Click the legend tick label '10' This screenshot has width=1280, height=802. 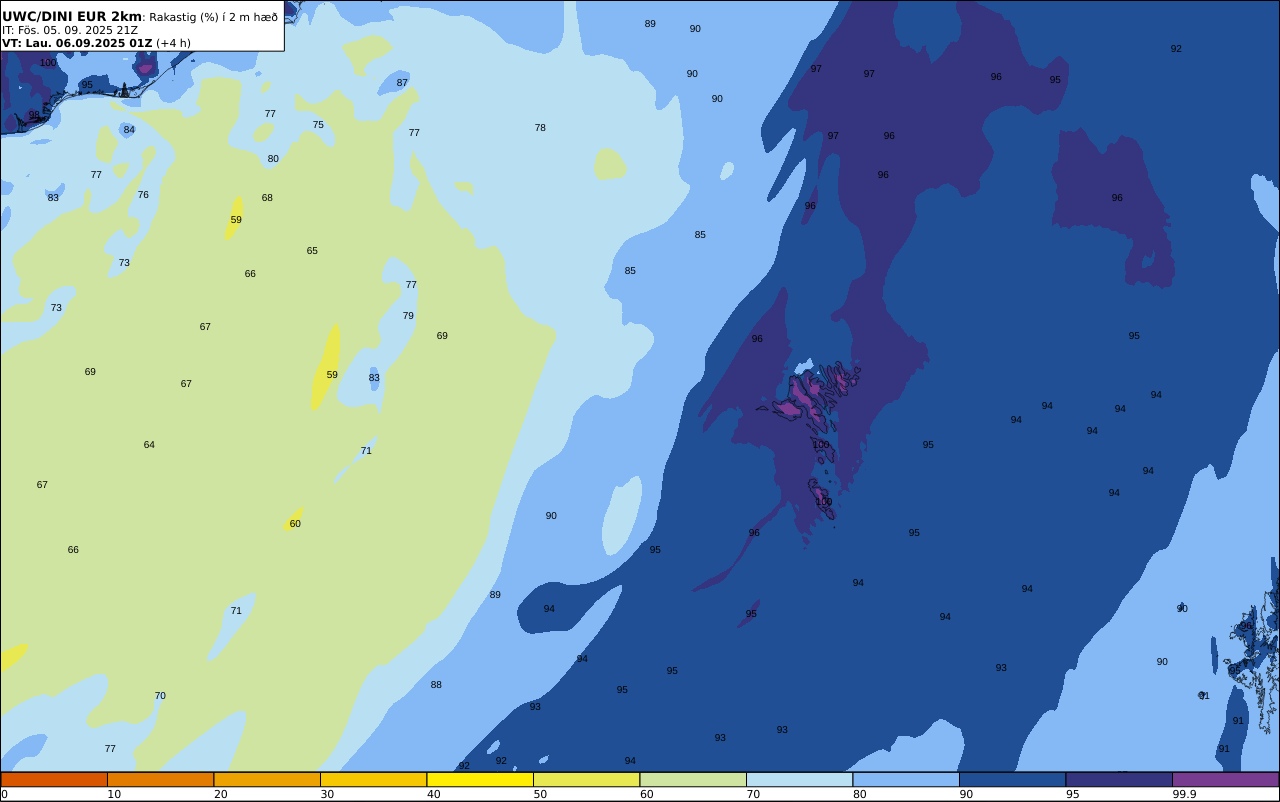pyautogui.click(x=114, y=794)
